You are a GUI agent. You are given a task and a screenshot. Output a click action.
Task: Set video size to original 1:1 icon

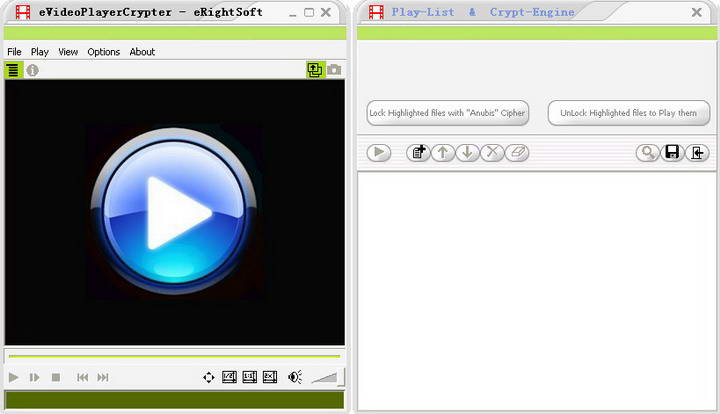pyautogui.click(x=249, y=377)
